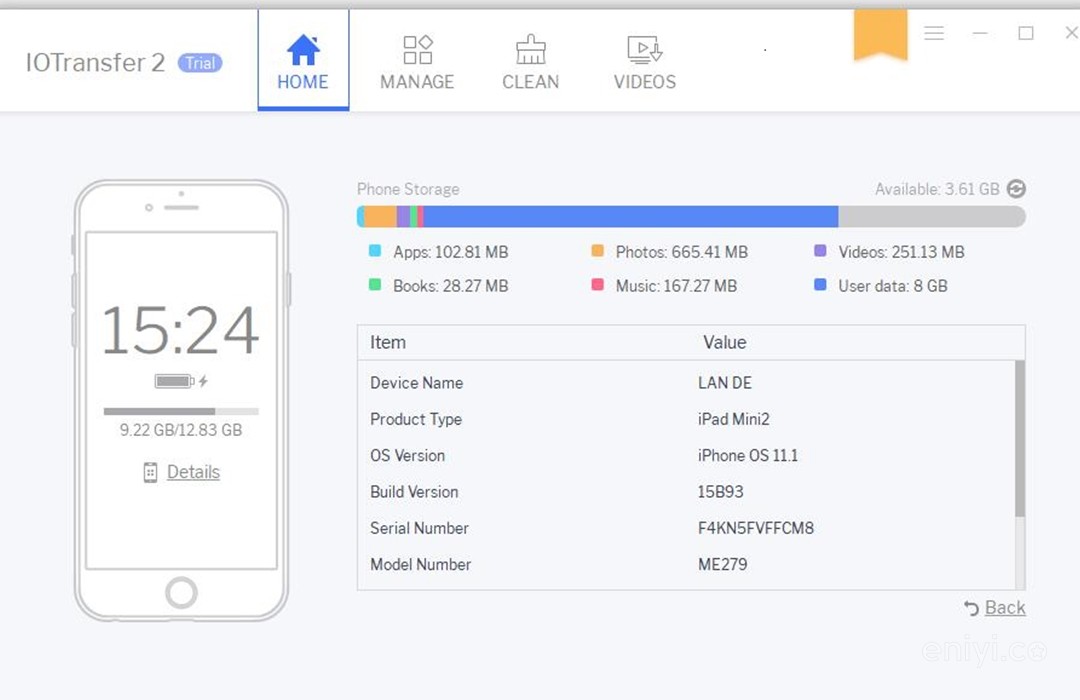Open the HOME tab house icon
Image resolution: width=1080 pixels, height=700 pixels.
pos(303,50)
